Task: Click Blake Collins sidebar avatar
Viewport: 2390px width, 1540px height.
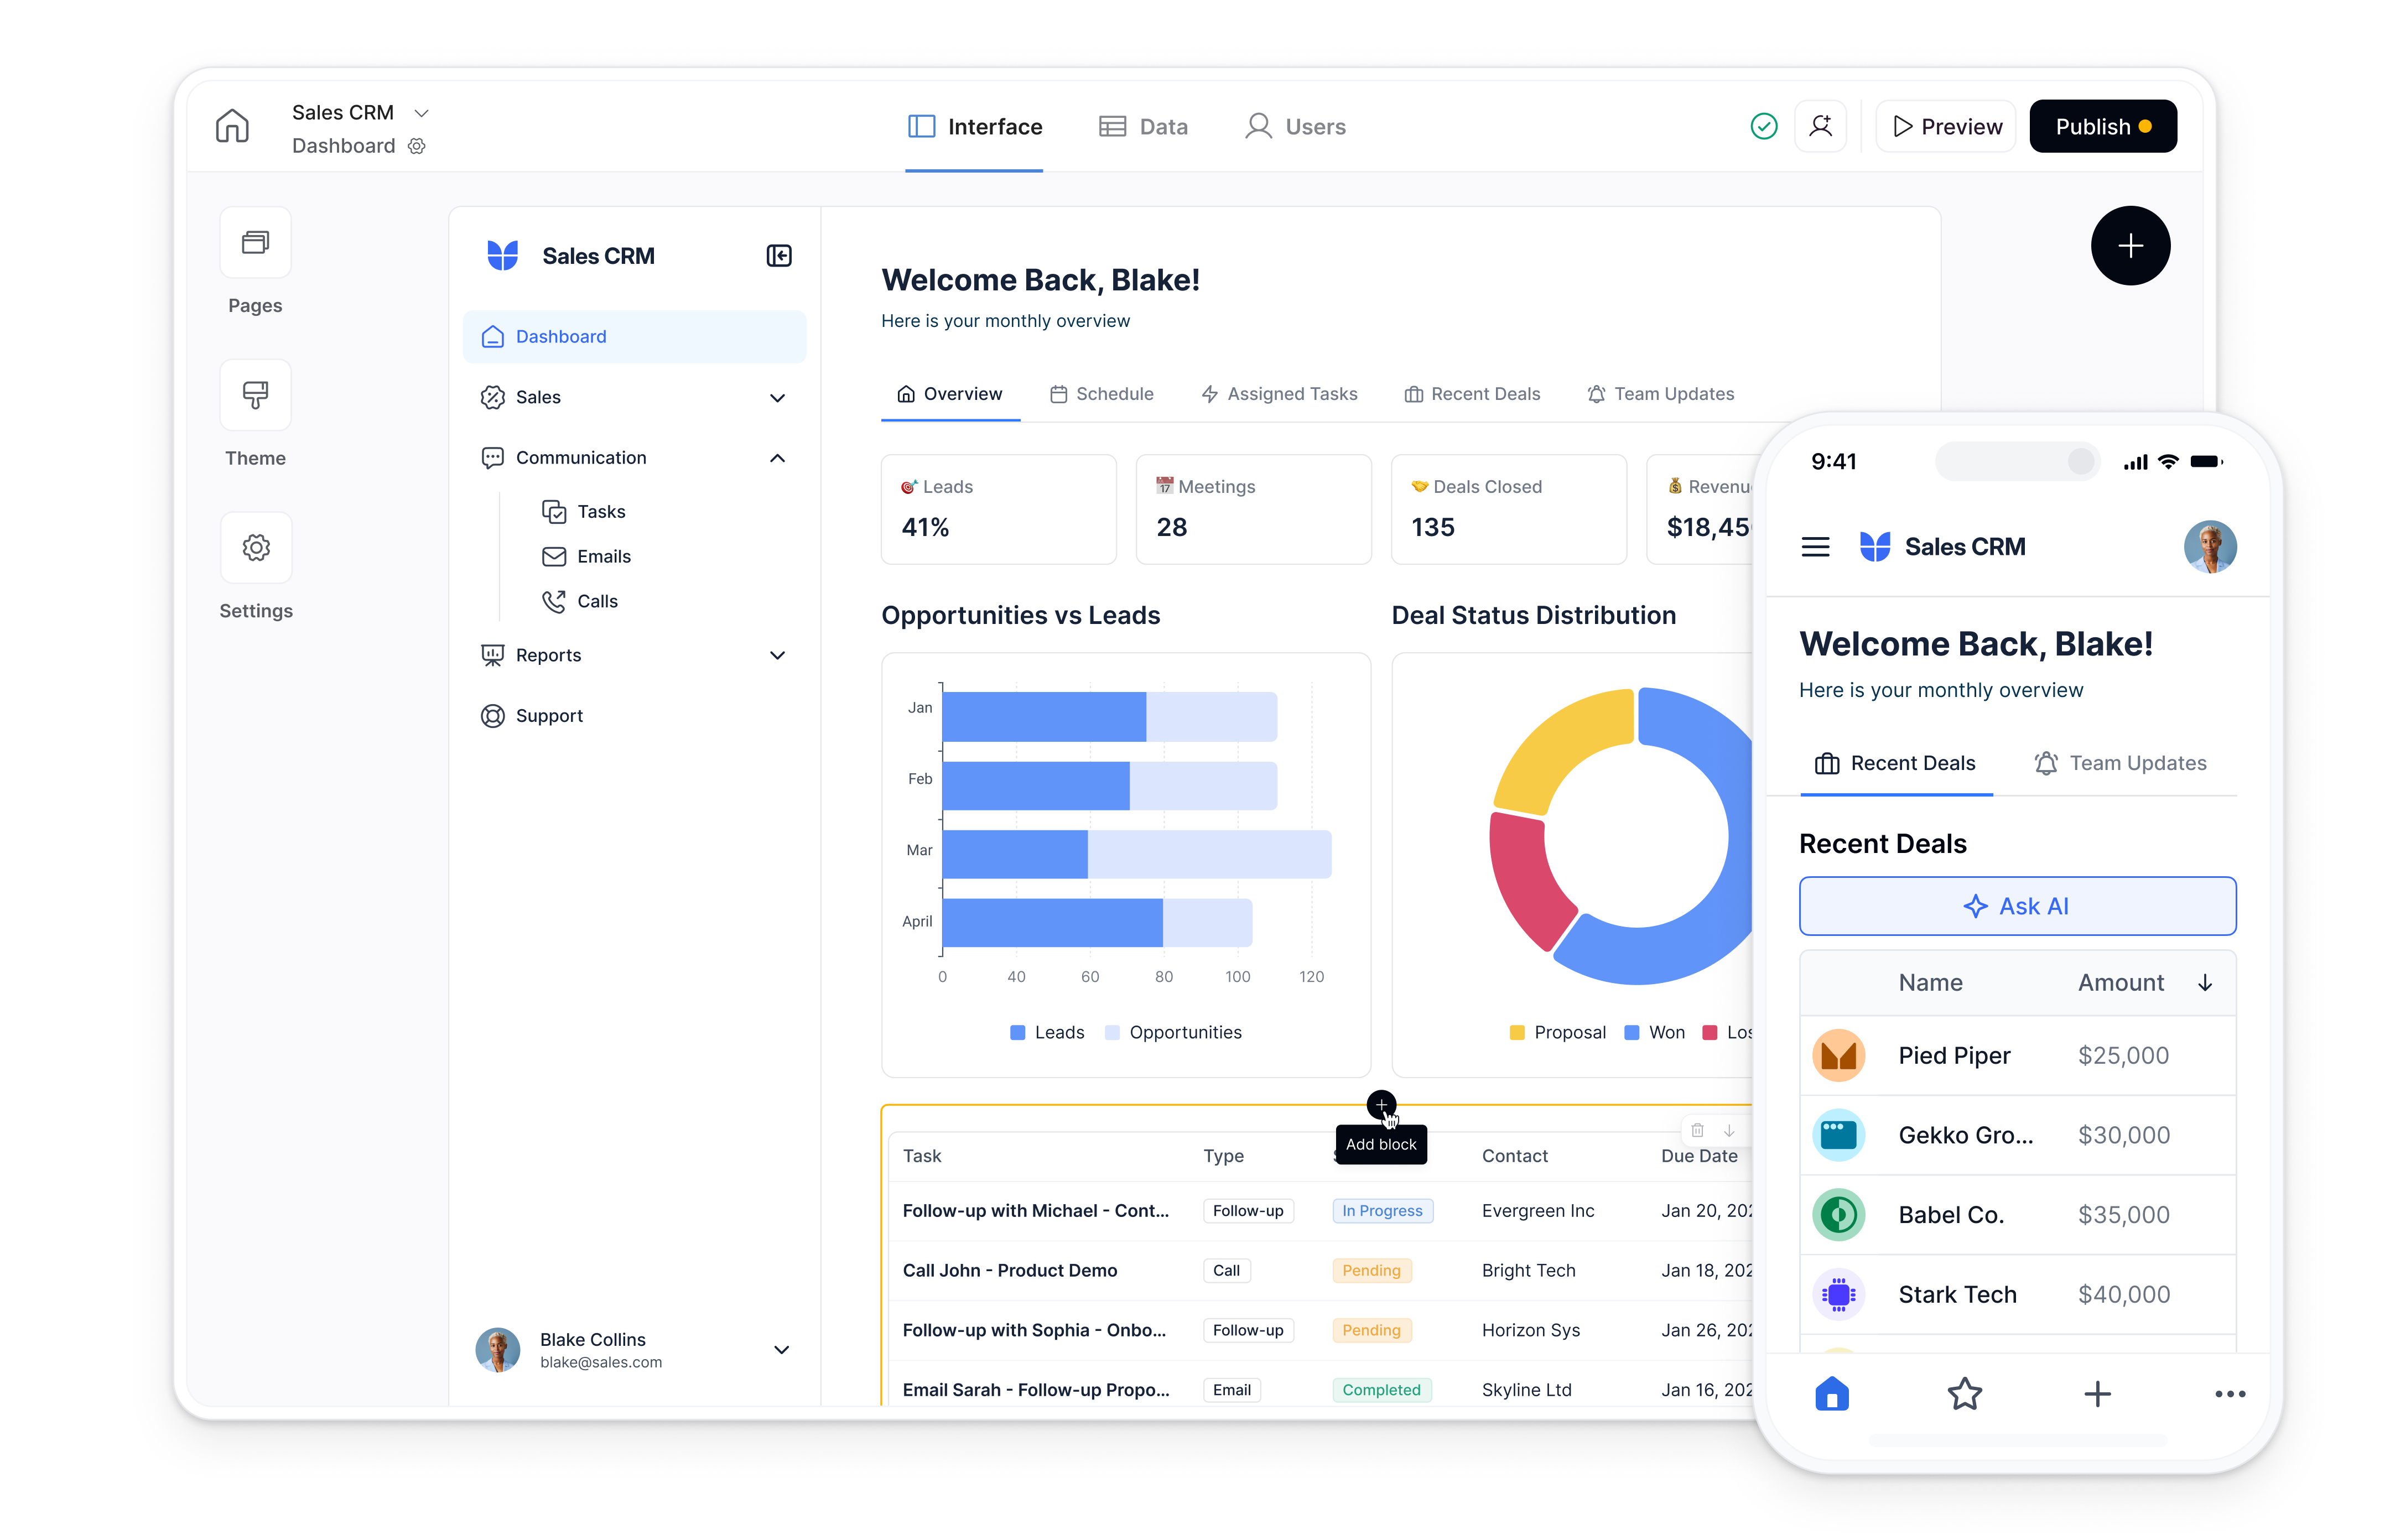Action: point(497,1349)
